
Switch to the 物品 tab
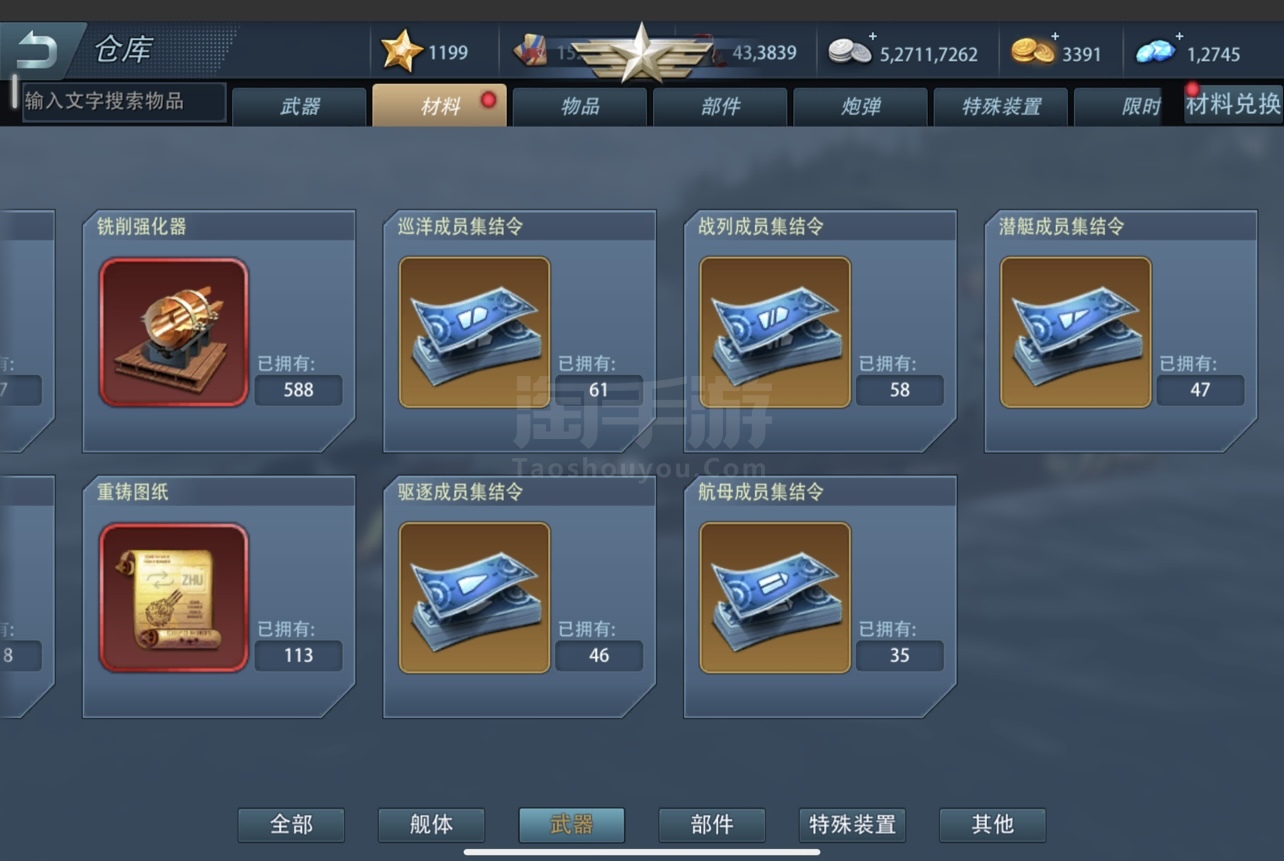tap(580, 106)
